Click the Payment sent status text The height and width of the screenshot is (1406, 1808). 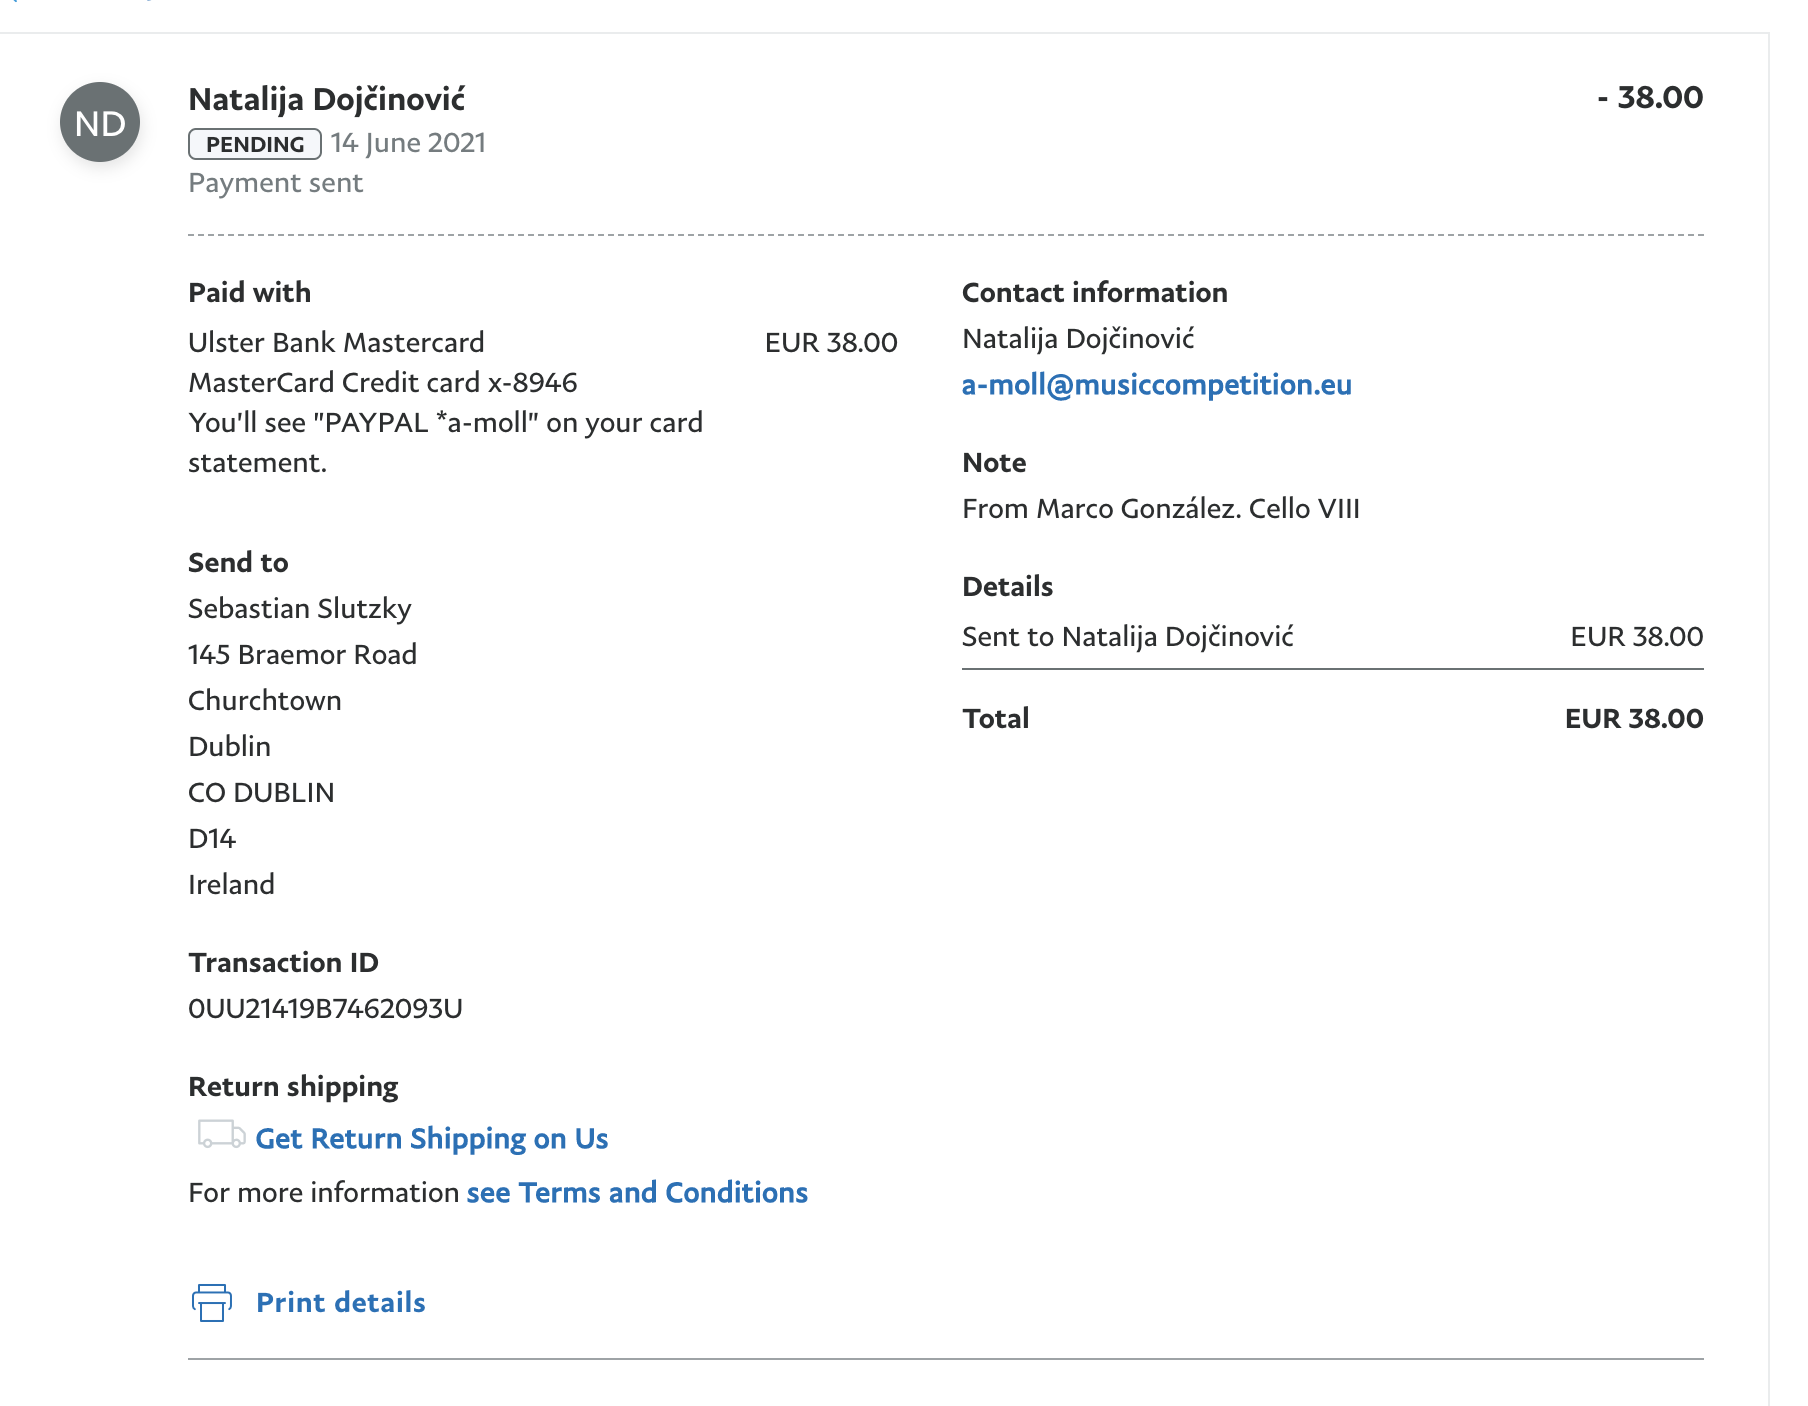pos(275,183)
